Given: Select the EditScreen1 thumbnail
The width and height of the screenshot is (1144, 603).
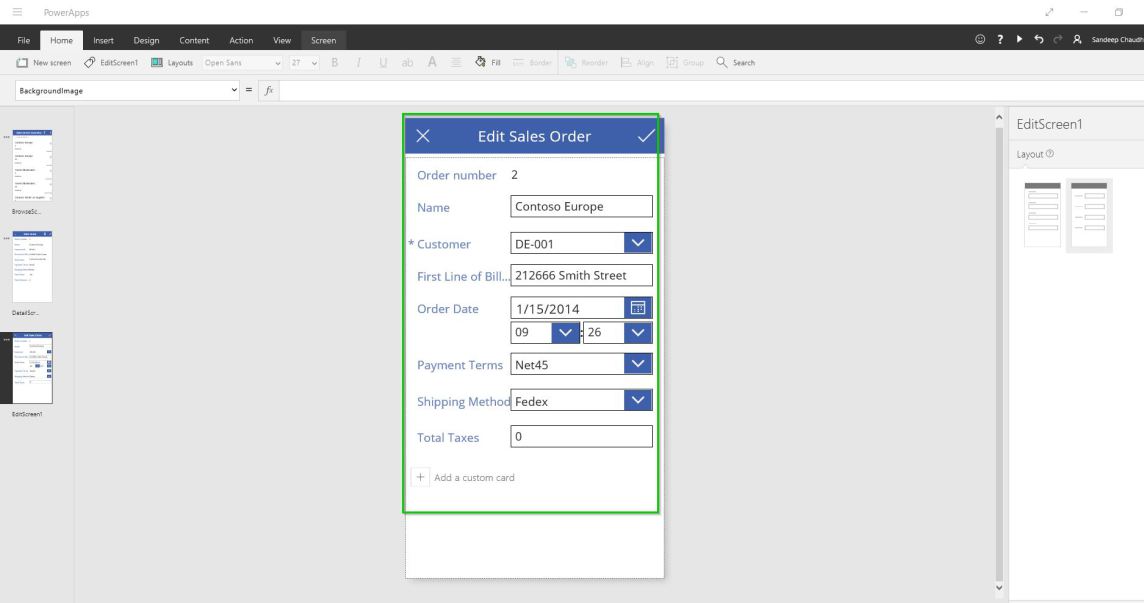Looking at the screenshot, I should [32, 368].
